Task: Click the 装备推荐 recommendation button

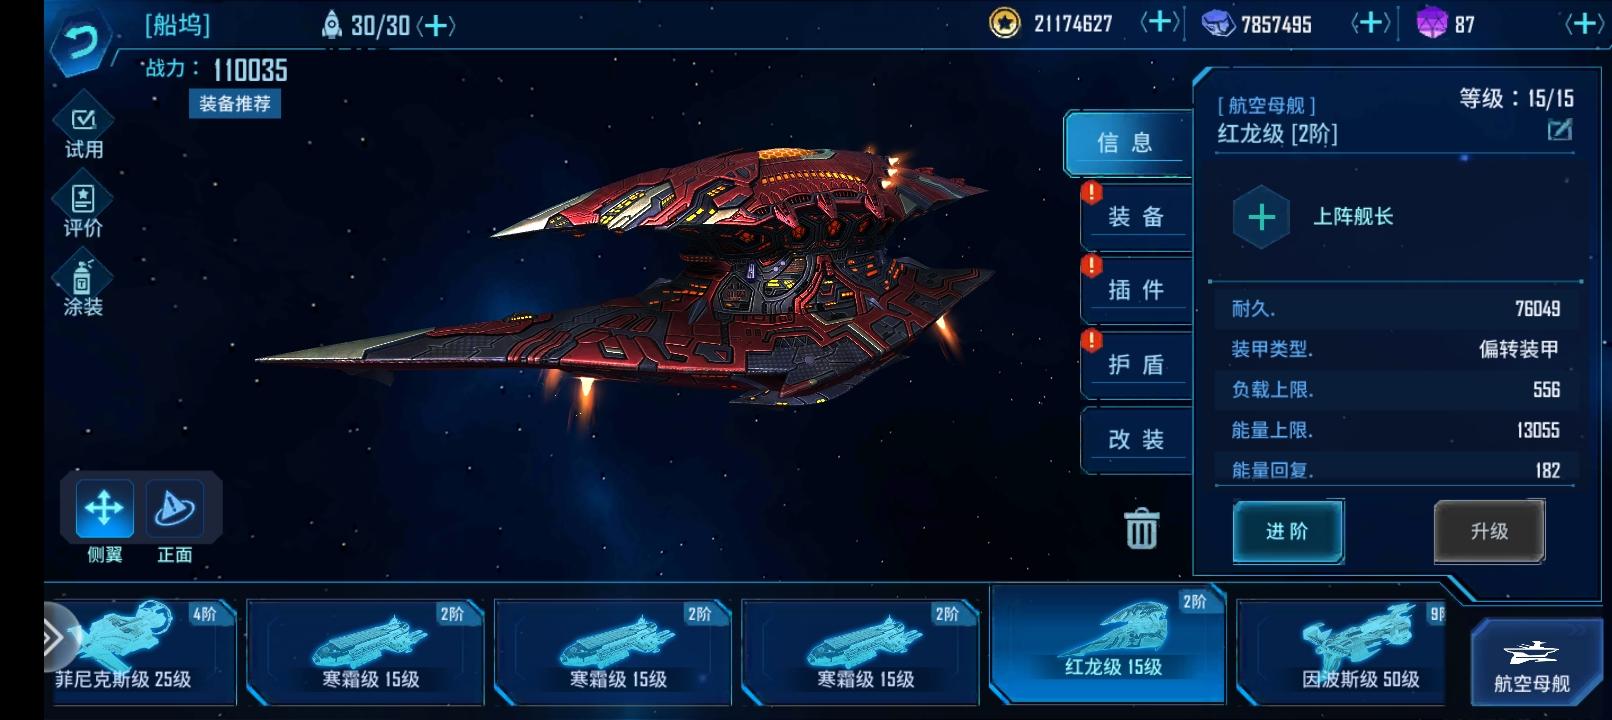Action: pyautogui.click(x=235, y=103)
